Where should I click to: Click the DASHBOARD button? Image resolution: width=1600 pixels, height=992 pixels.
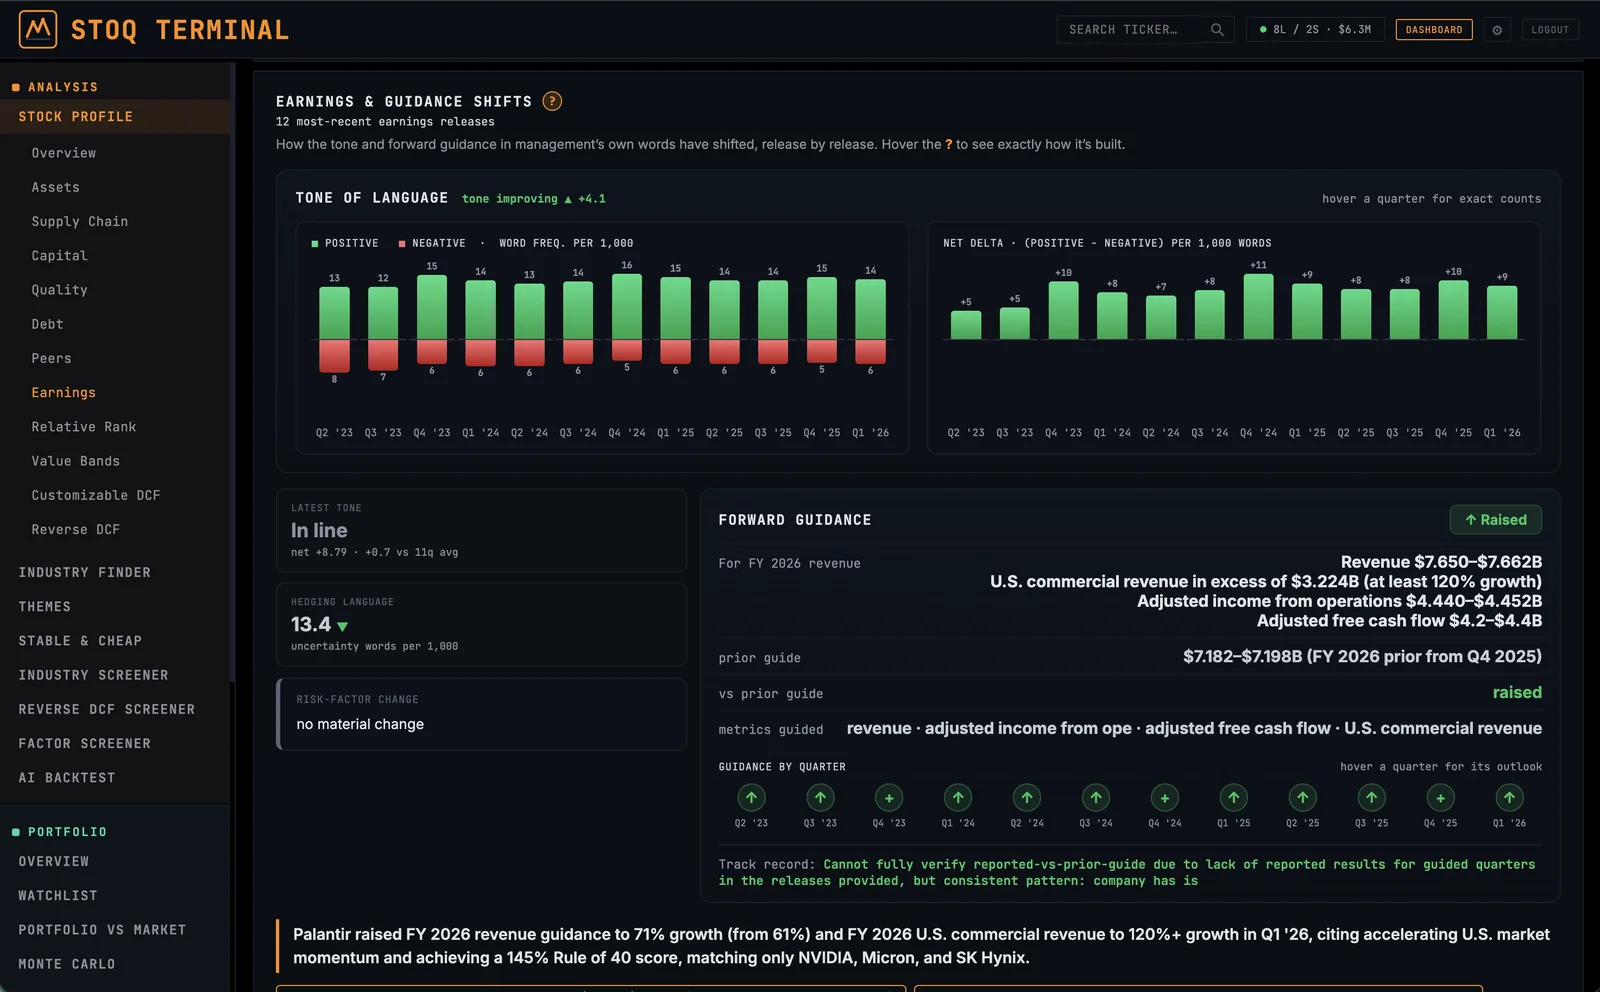click(x=1434, y=30)
